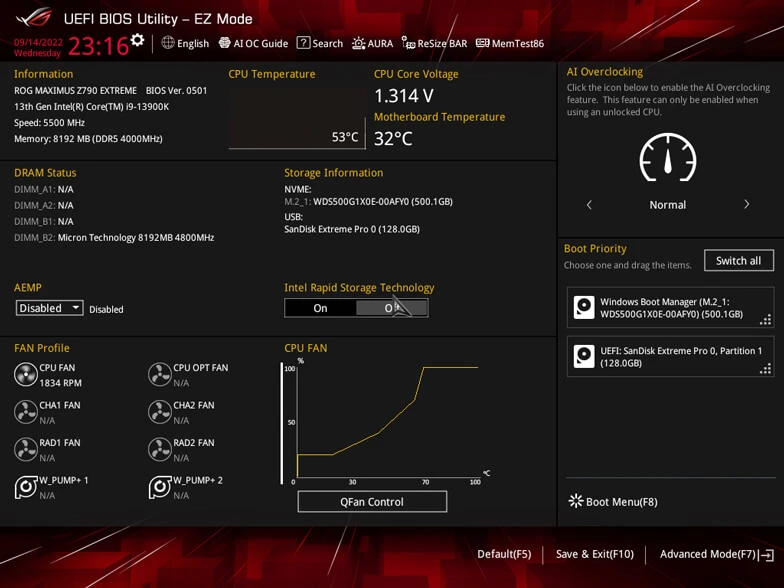
Task: Turn Intel Rapid Storage Technology On
Action: [320, 308]
